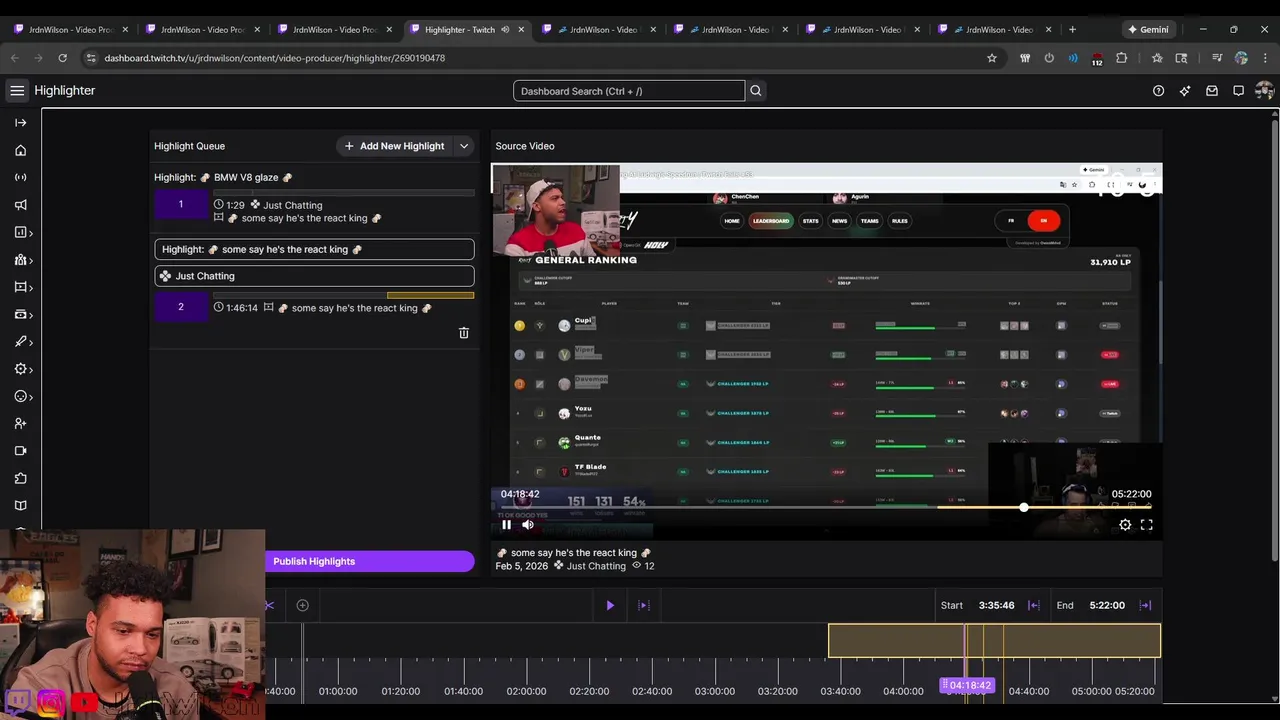Enter fullscreen on the source video
Image resolution: width=1280 pixels, height=720 pixels.
1147,524
